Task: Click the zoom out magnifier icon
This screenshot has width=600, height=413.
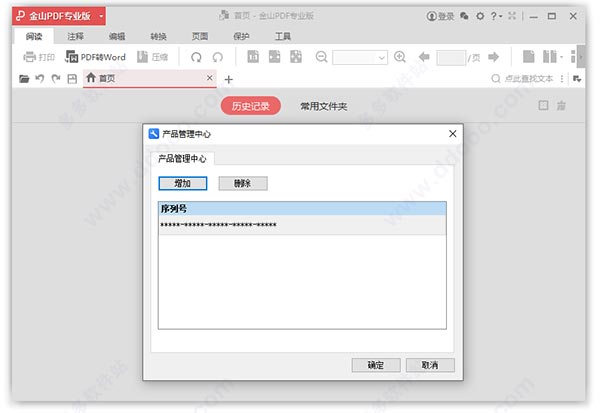Action: click(321, 57)
